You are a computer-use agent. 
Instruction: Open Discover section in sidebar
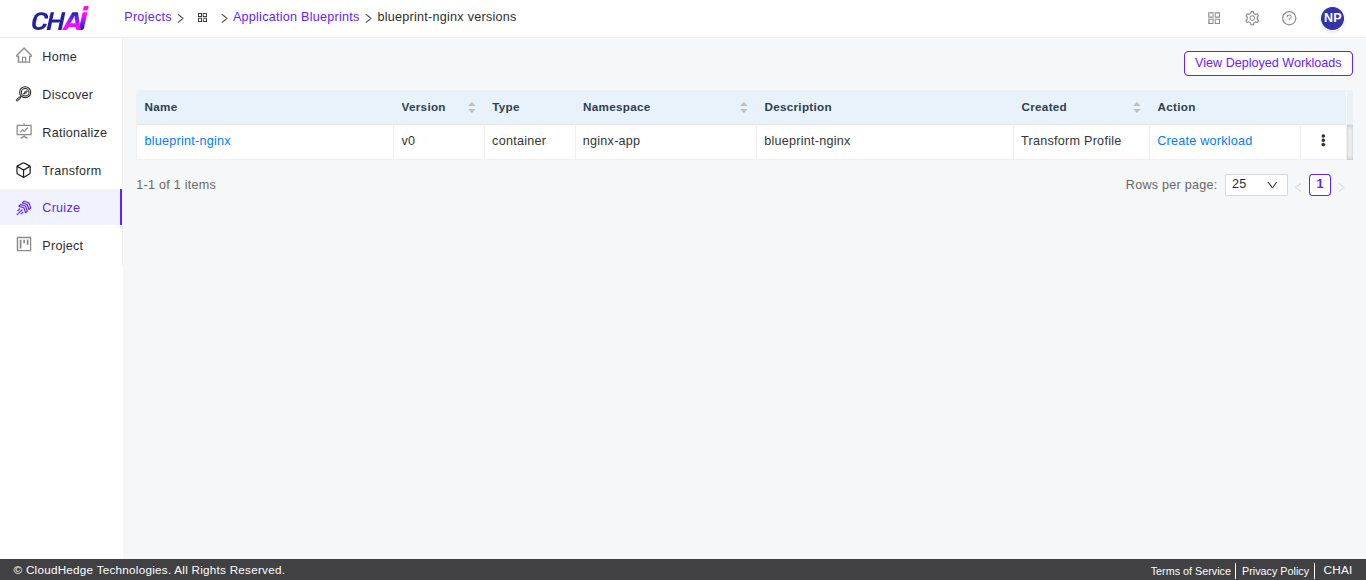[67, 95]
